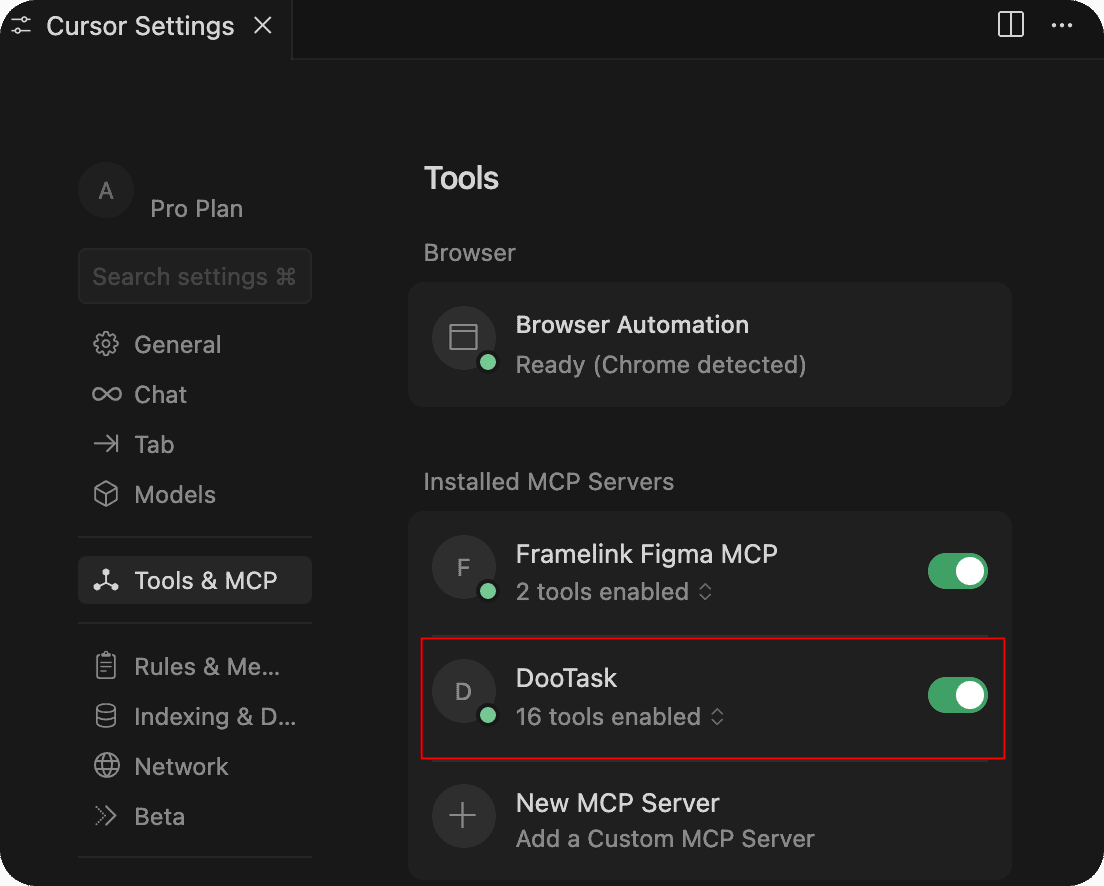The height and width of the screenshot is (886, 1104).
Task: Click the Cursor Settings tab sliders icon
Action: [x=21, y=26]
